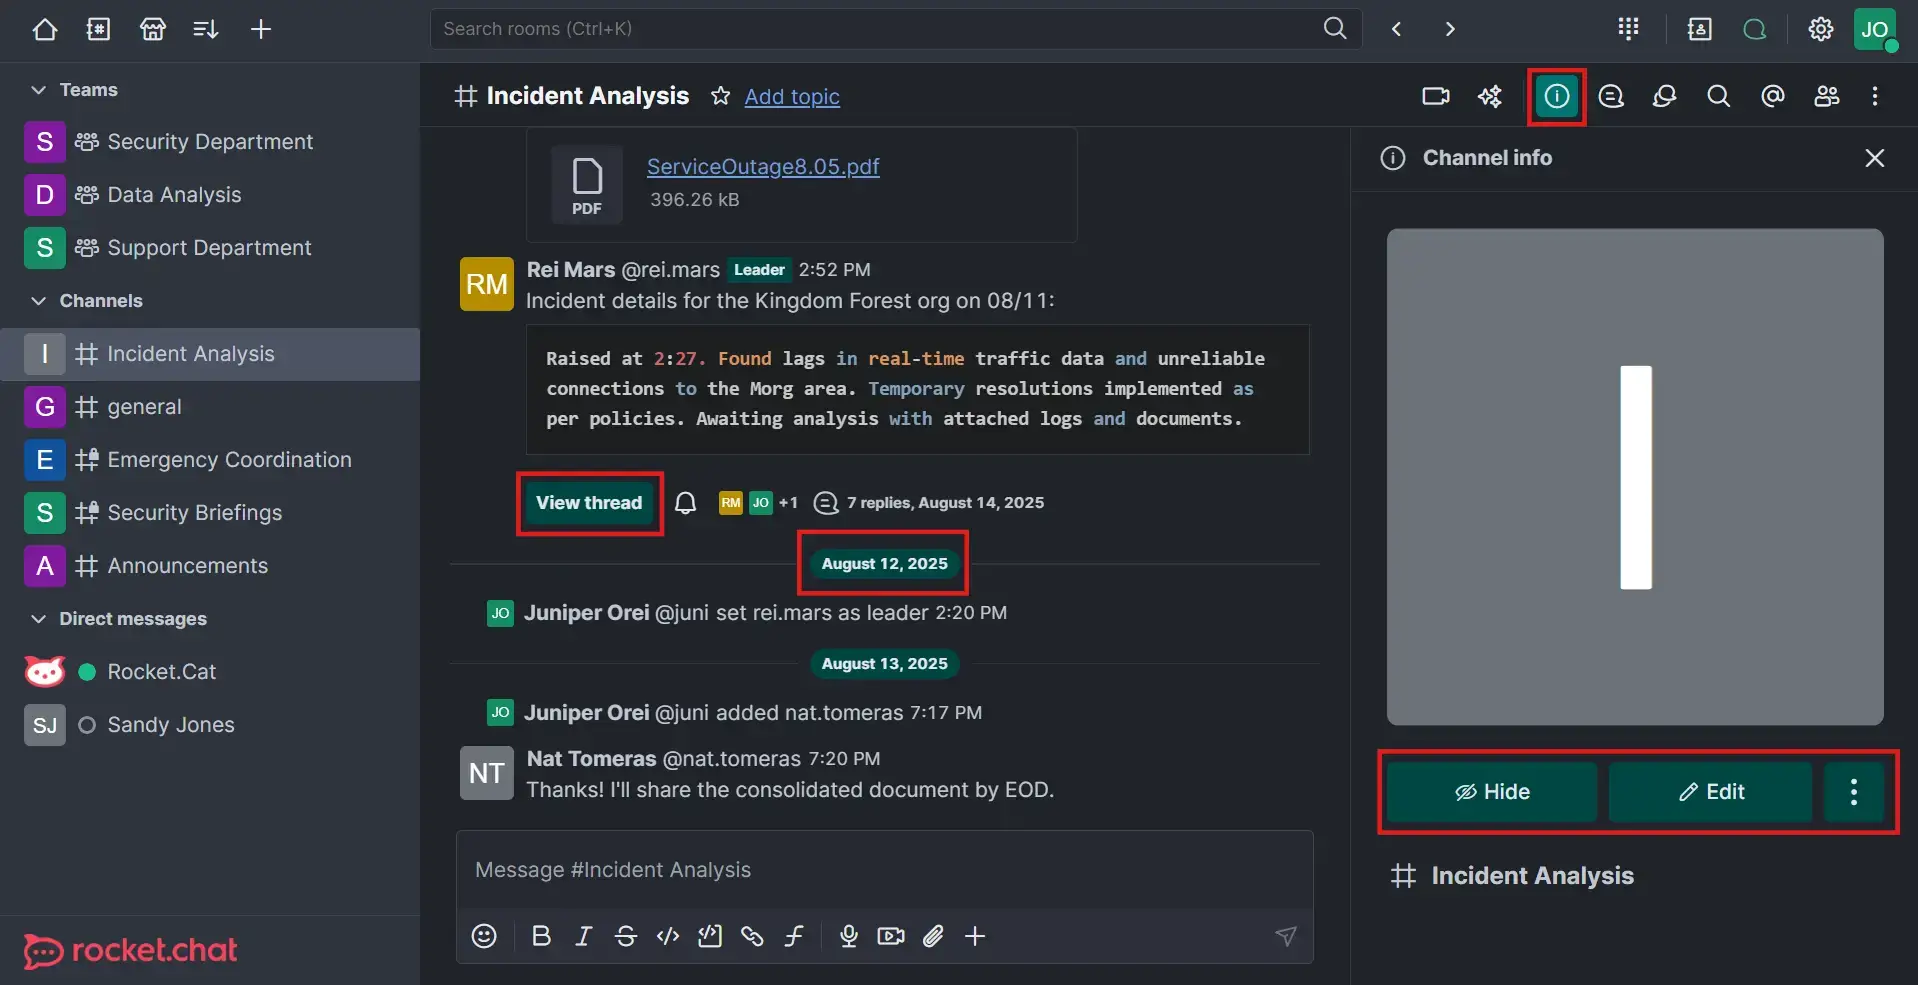Record an audio message

(x=849, y=936)
